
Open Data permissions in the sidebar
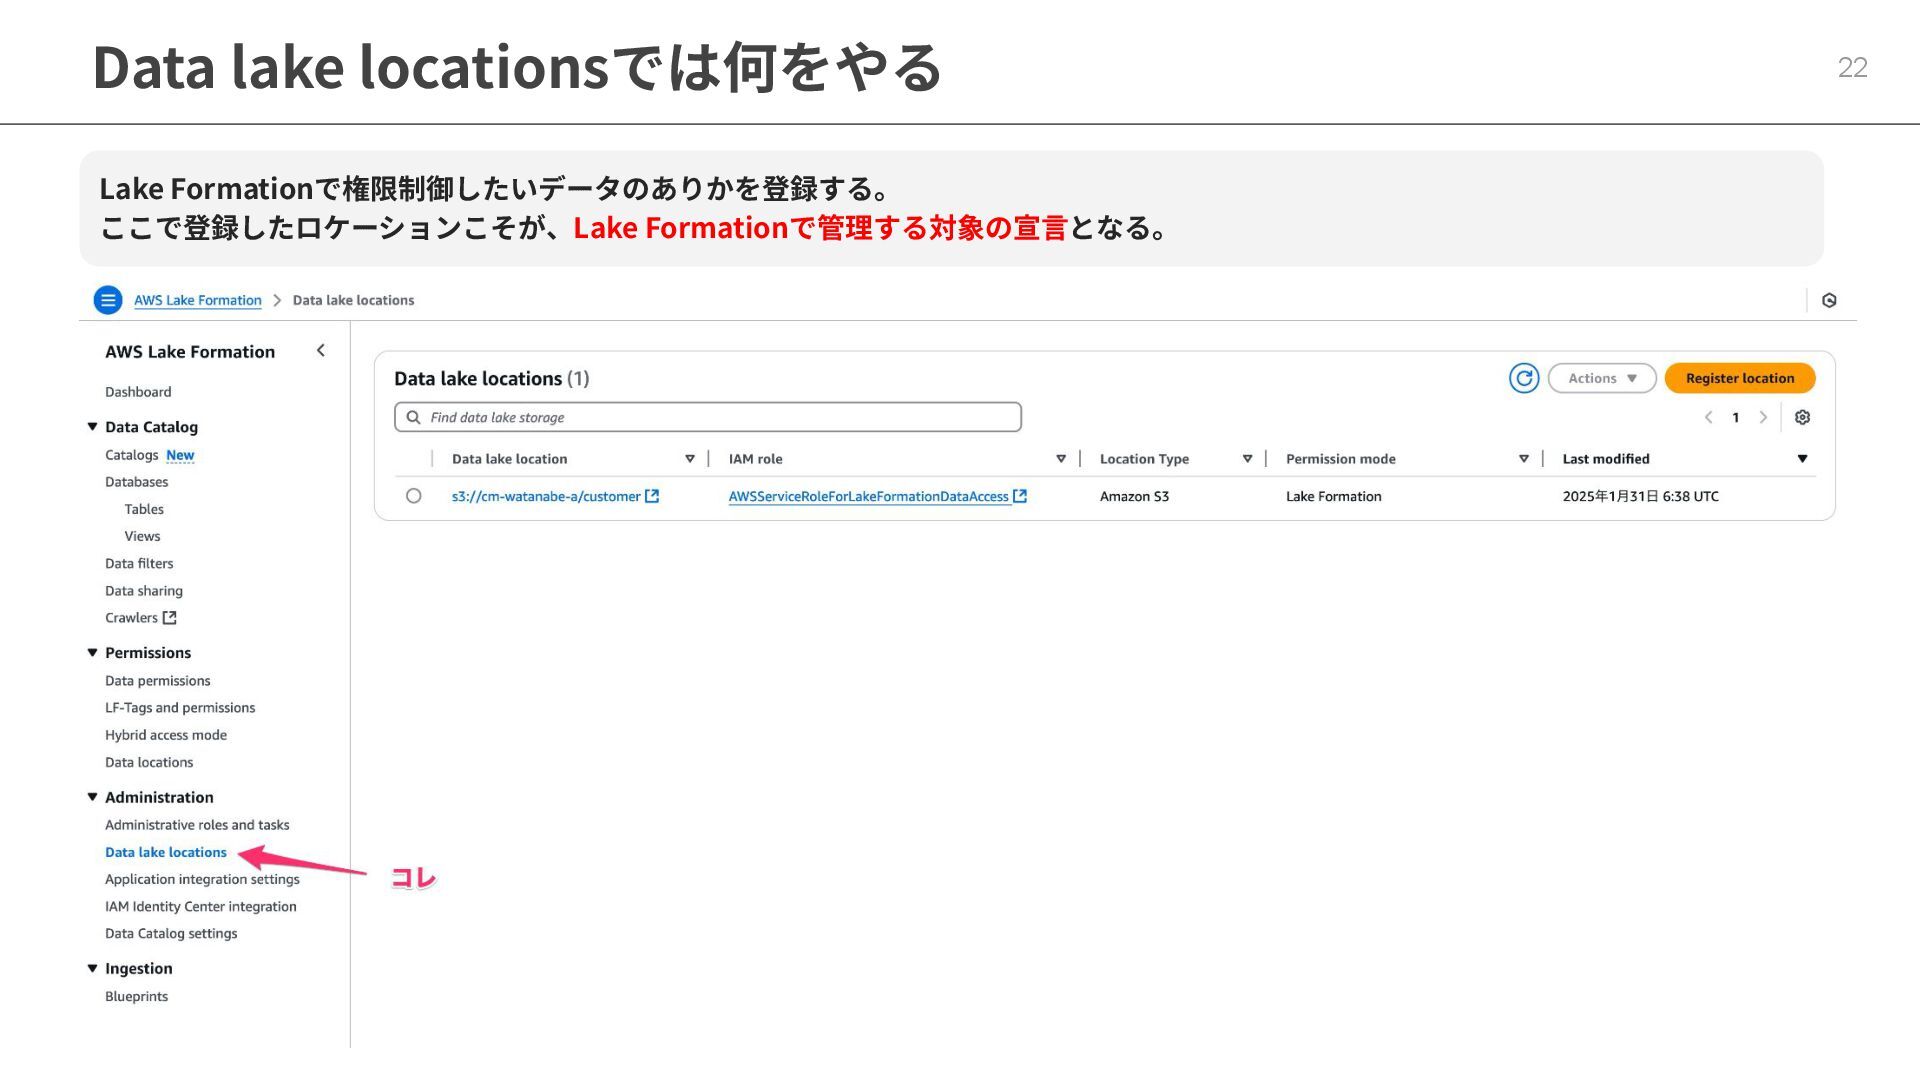point(158,681)
